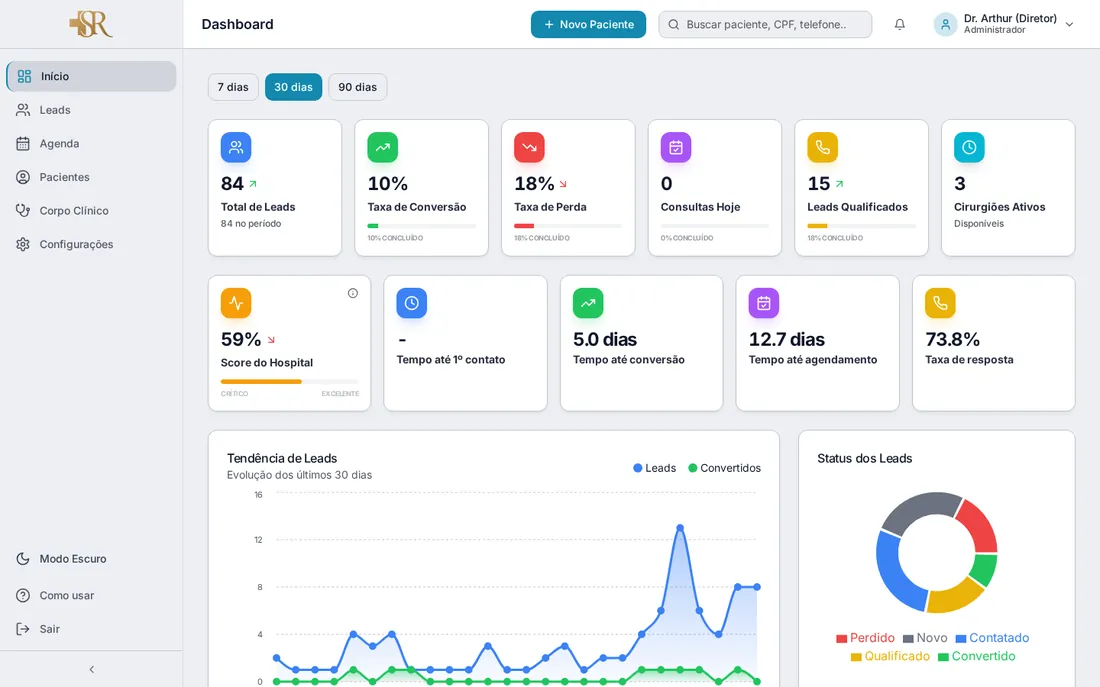
Task: Toggle Contatado in Status dos Leads legend
Action: pos(992,638)
